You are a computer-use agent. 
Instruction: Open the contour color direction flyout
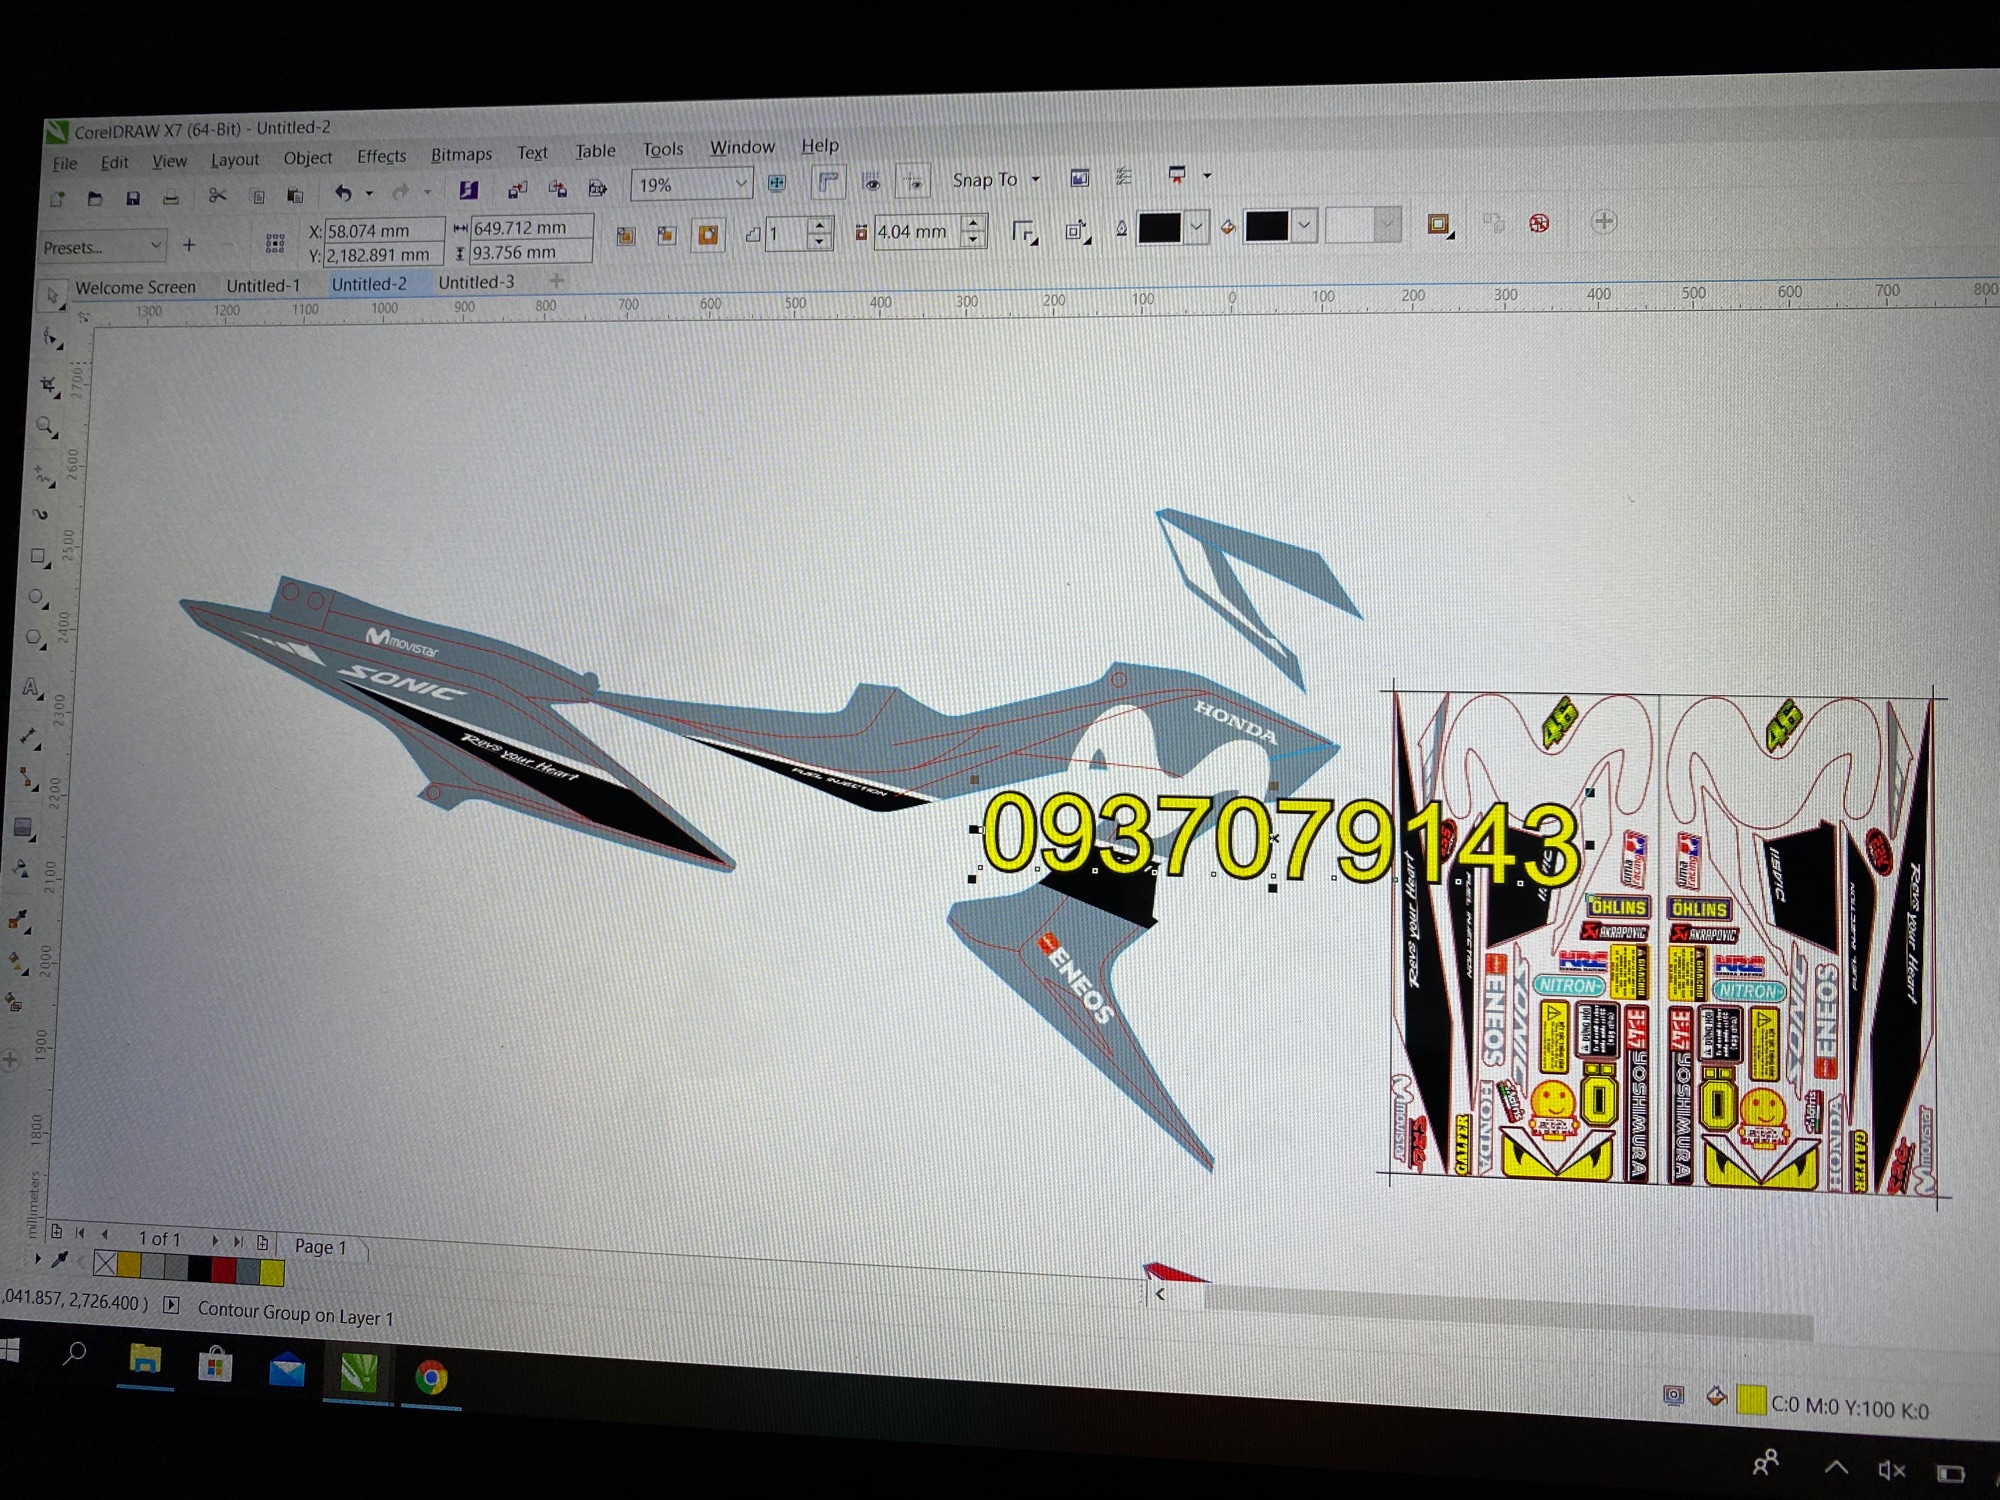click(1077, 231)
